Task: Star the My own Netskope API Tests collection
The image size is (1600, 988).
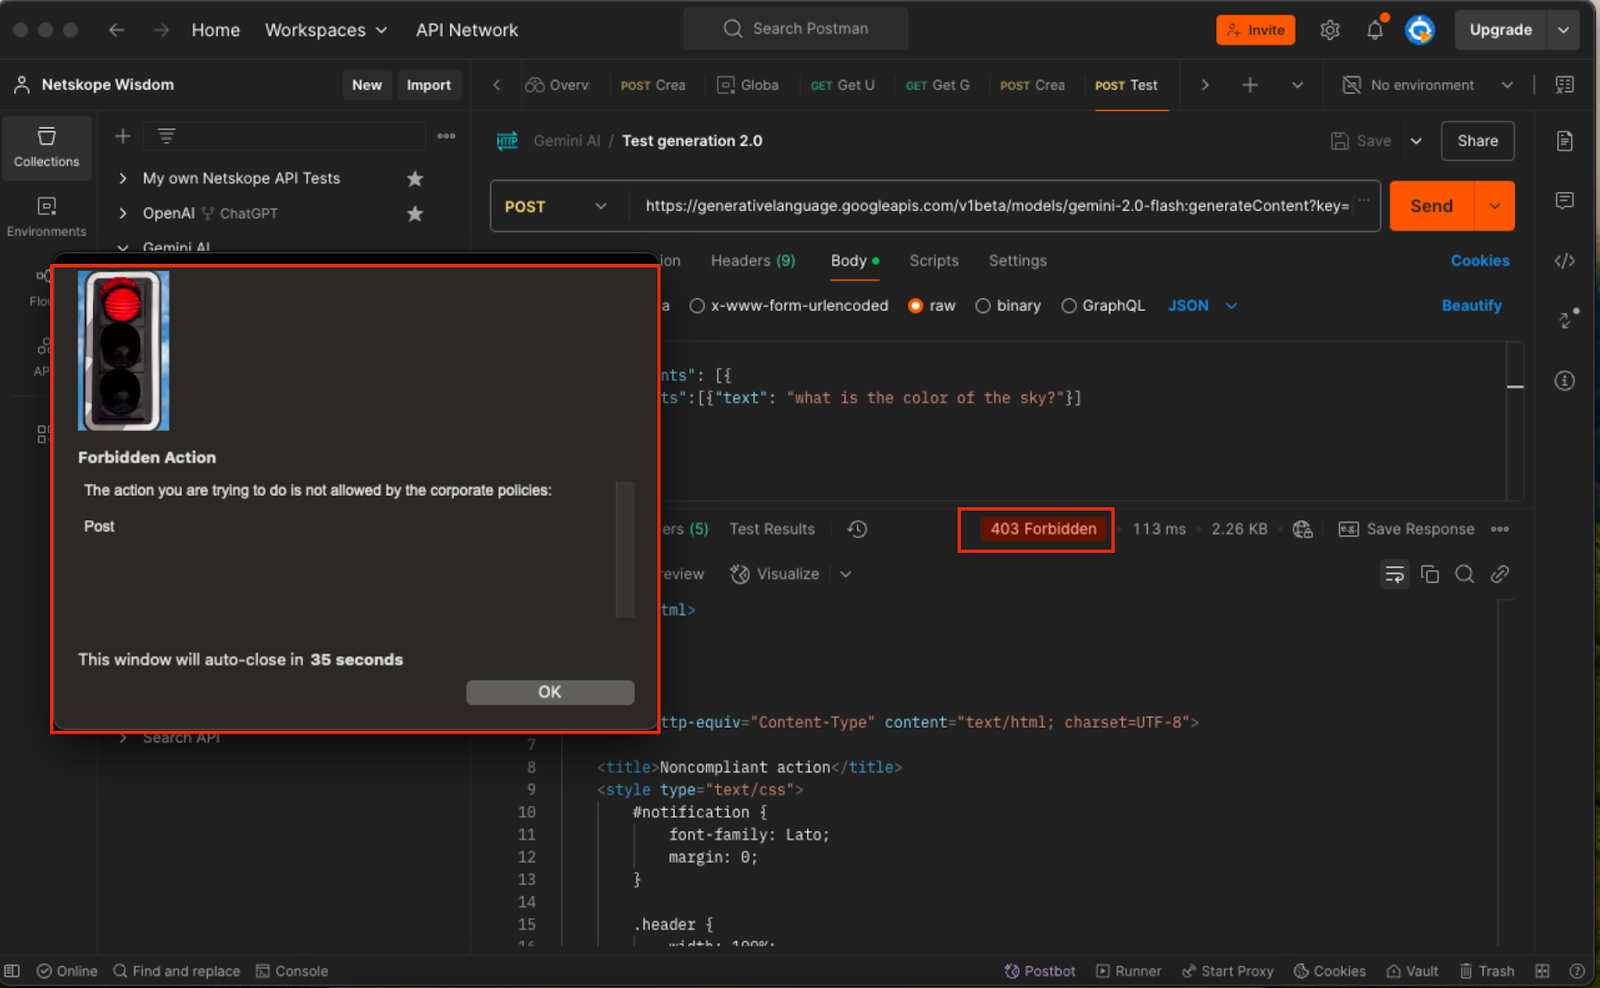Action: pos(415,178)
